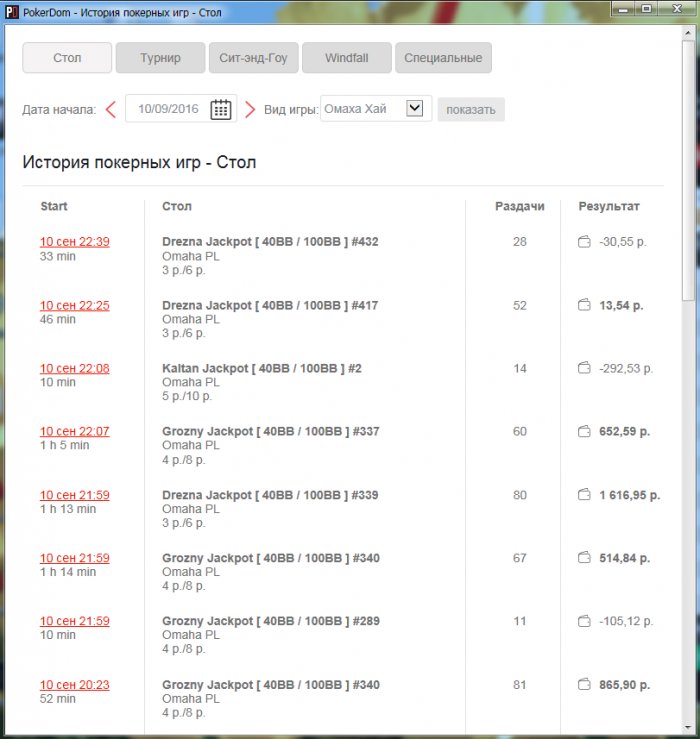Select table name Drezna Jackpot #417
The width and height of the screenshot is (700, 739).
coord(270,305)
